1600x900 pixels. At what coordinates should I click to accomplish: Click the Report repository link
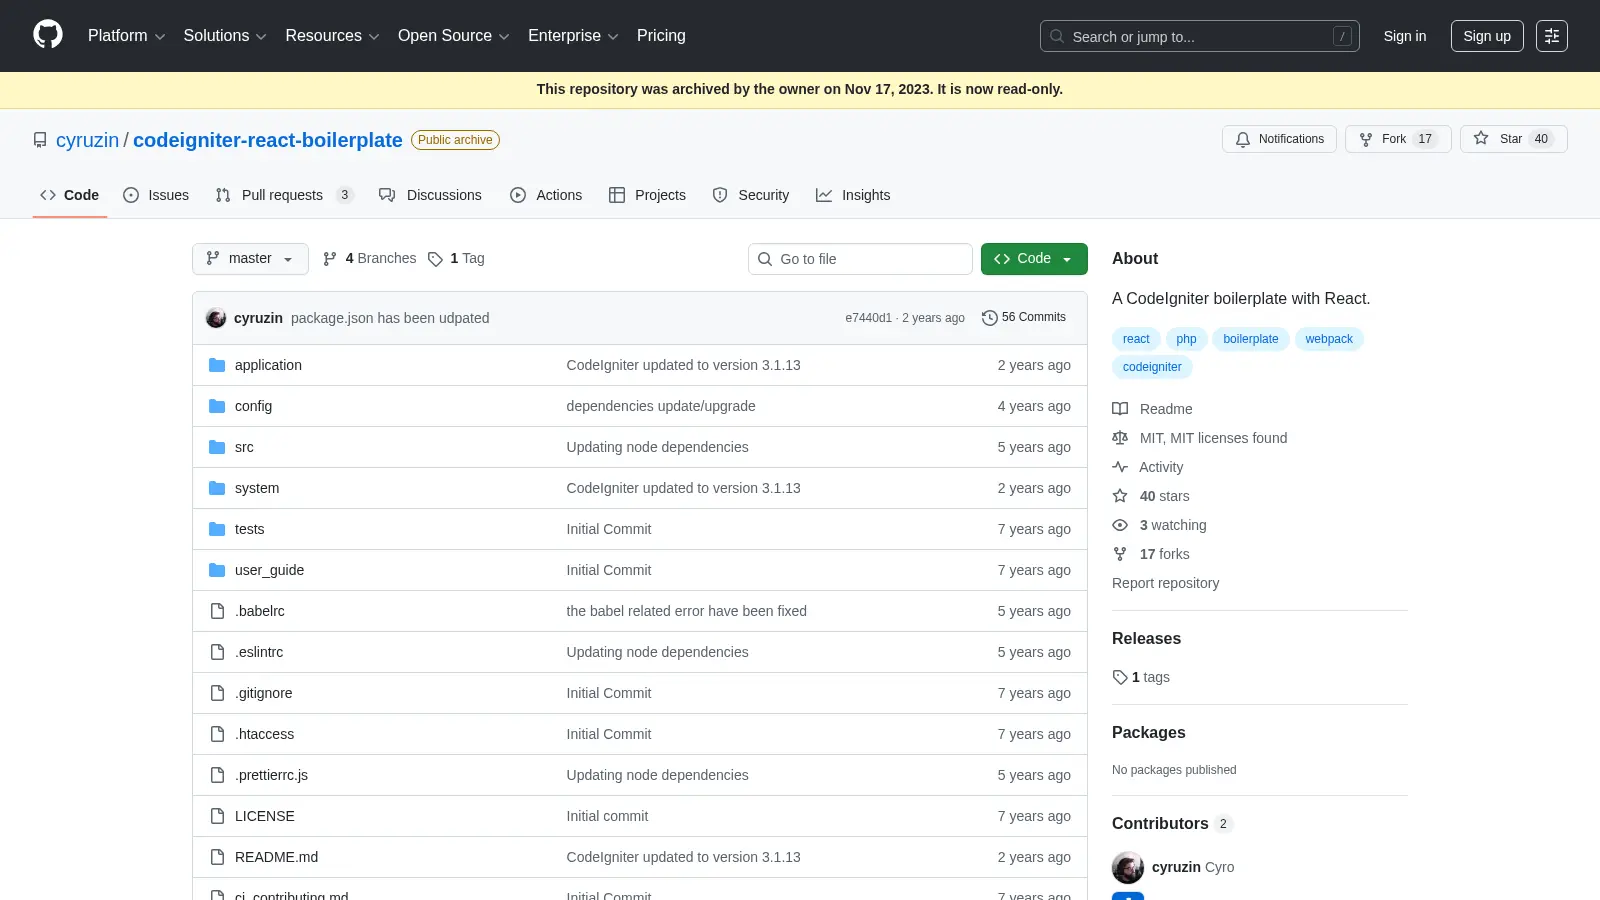[1165, 583]
